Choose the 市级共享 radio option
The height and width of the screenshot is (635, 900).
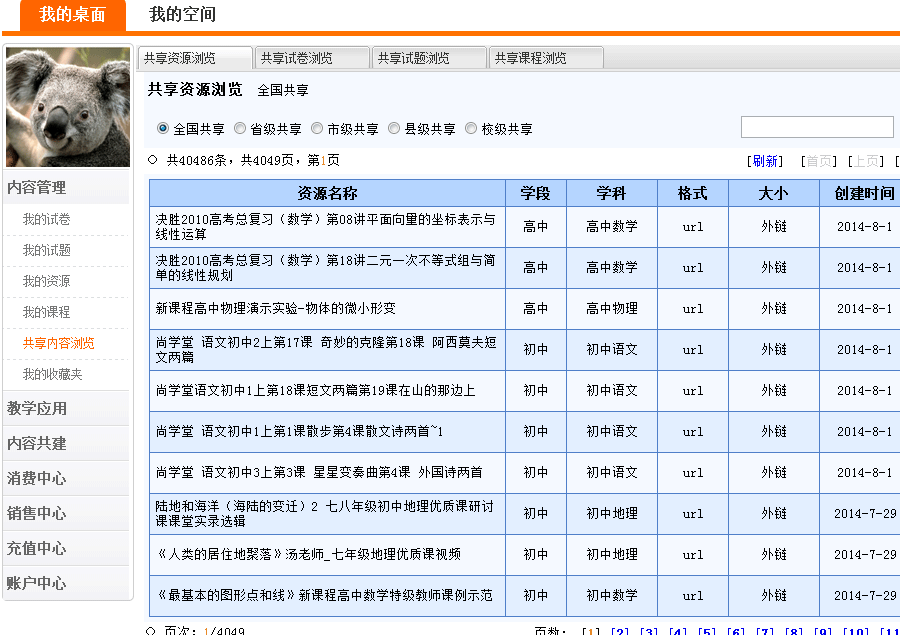coord(317,129)
